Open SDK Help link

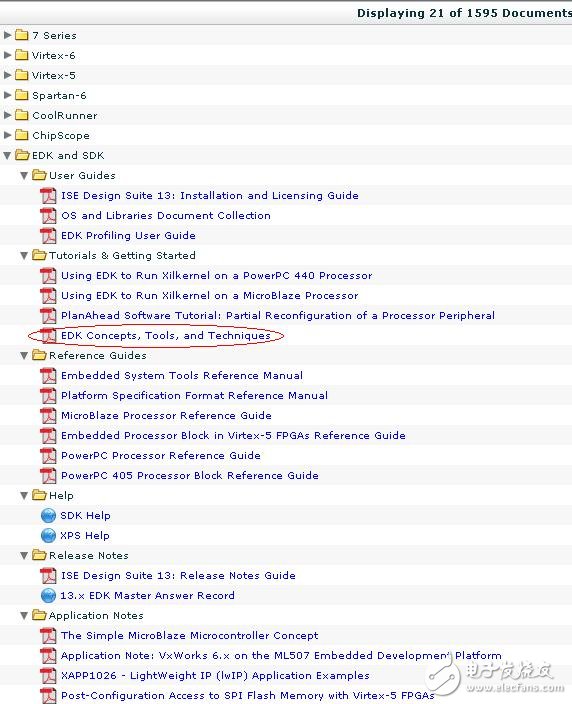[85, 516]
